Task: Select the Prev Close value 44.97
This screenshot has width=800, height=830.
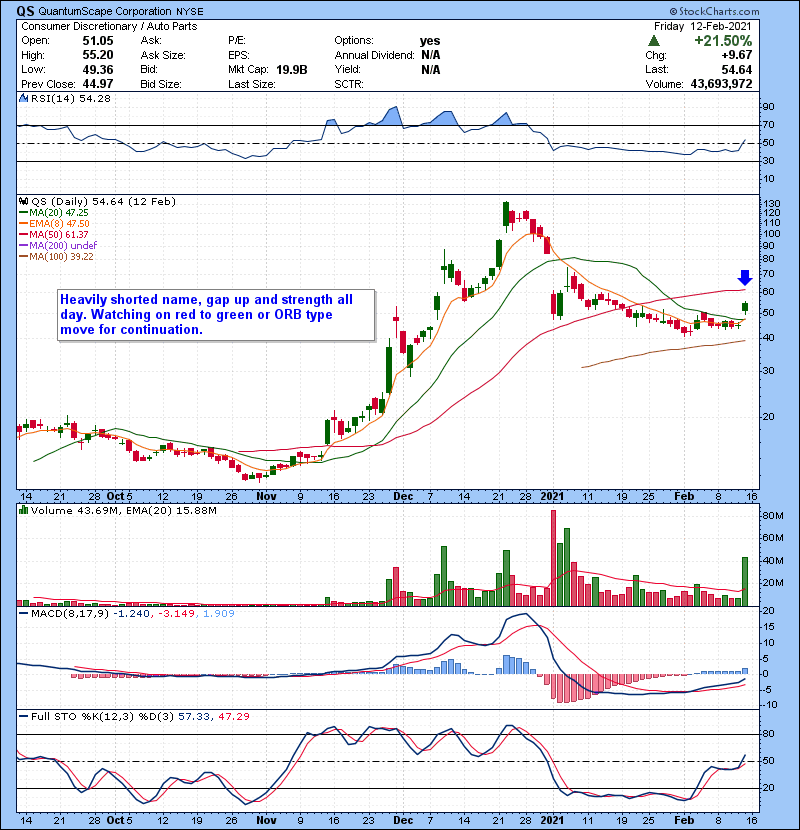Action: pyautogui.click(x=98, y=84)
